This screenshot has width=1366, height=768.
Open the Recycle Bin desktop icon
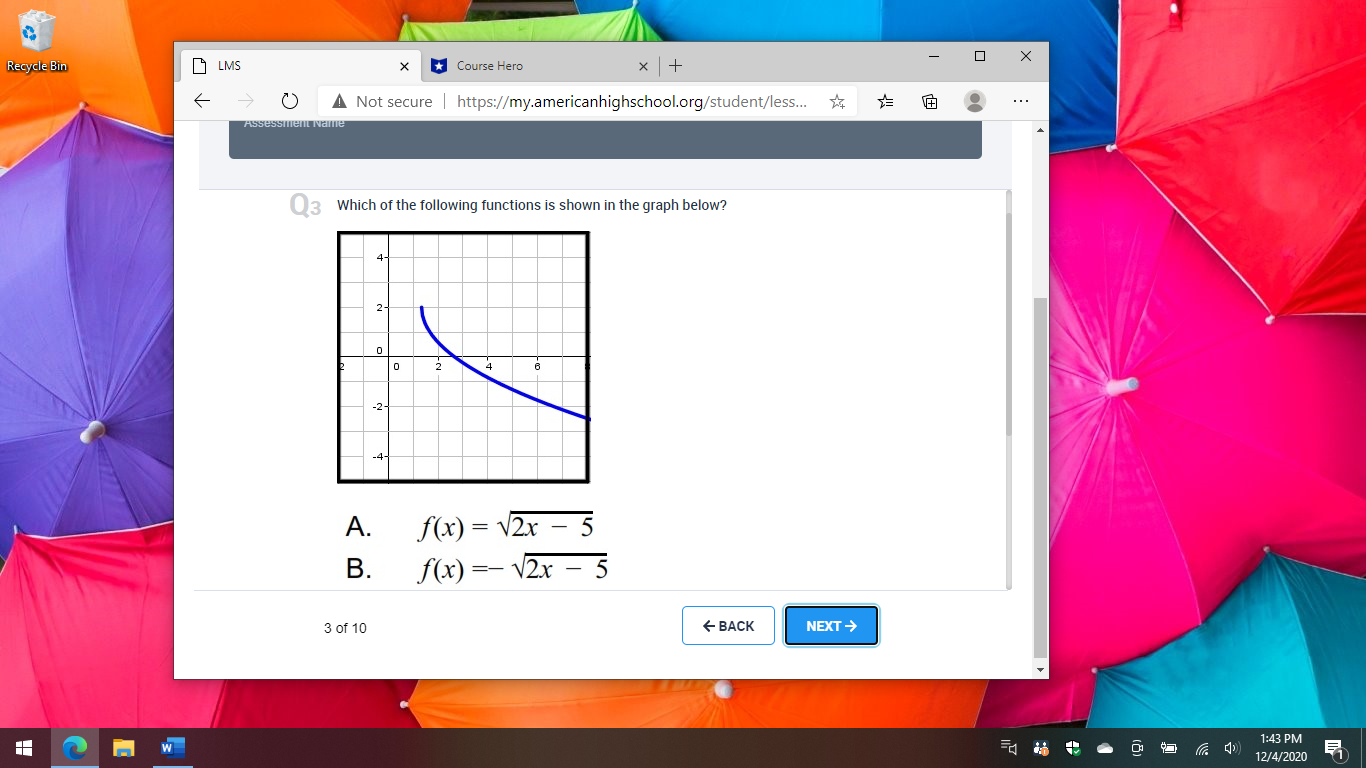(x=37, y=41)
